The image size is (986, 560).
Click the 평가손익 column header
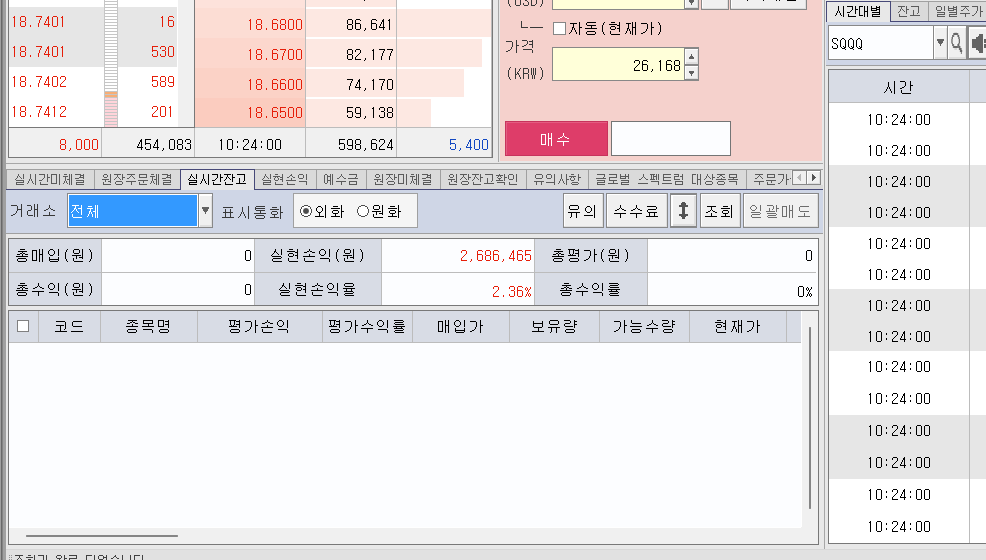pyautogui.click(x=259, y=326)
